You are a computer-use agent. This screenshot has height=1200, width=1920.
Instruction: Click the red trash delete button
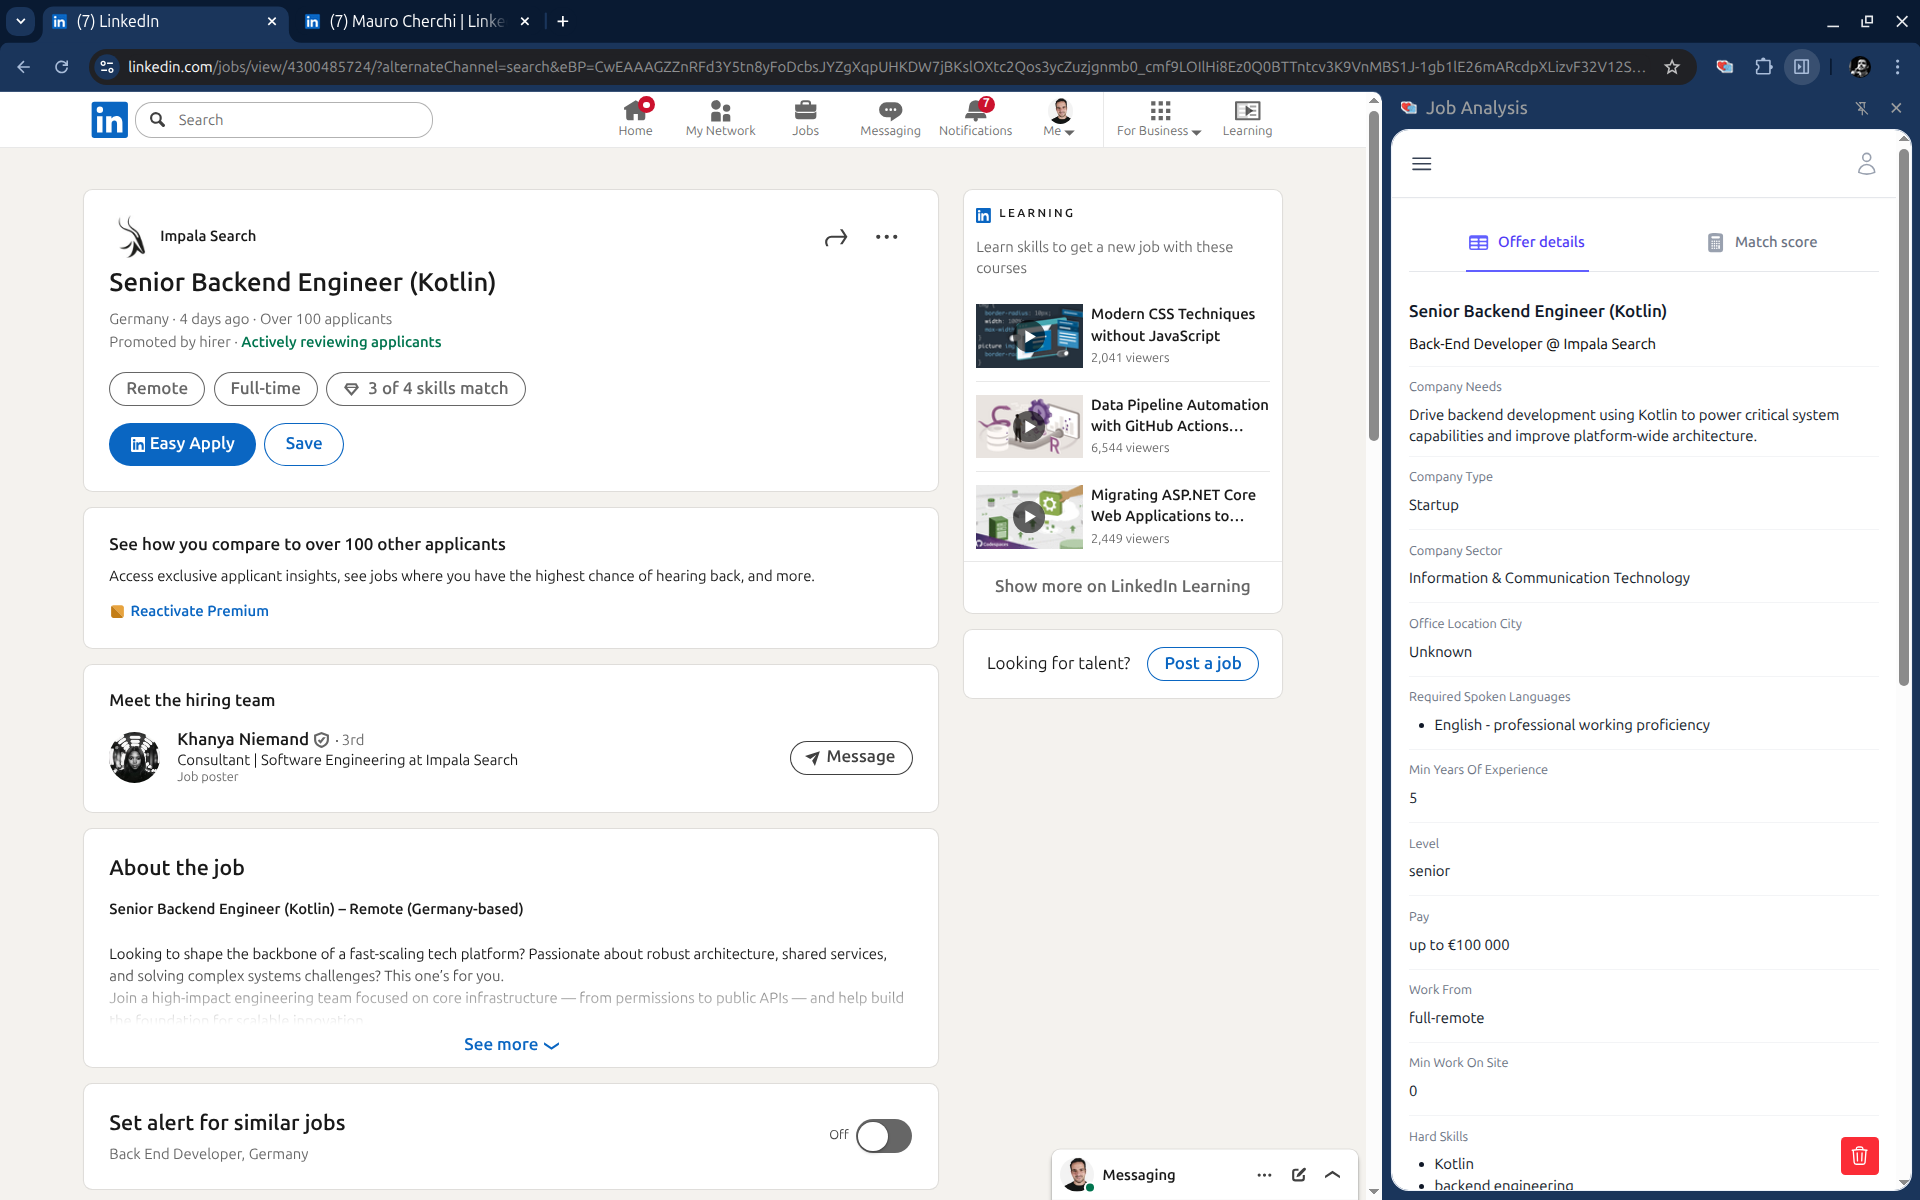pyautogui.click(x=1859, y=1156)
